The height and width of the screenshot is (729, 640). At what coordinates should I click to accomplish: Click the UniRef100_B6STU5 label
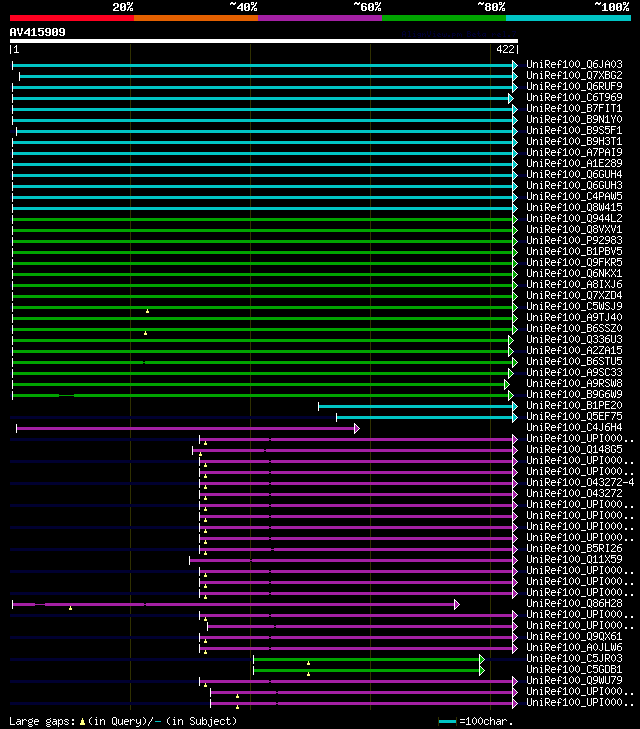tap(574, 361)
